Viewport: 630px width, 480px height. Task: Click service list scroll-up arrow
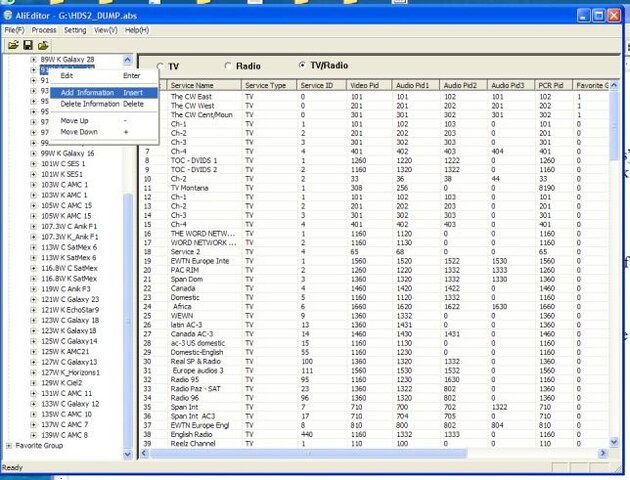pos(614,85)
